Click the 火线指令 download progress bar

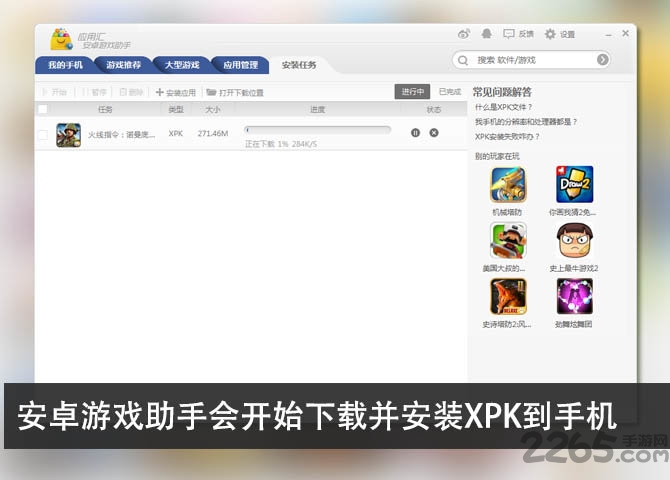click(x=317, y=130)
